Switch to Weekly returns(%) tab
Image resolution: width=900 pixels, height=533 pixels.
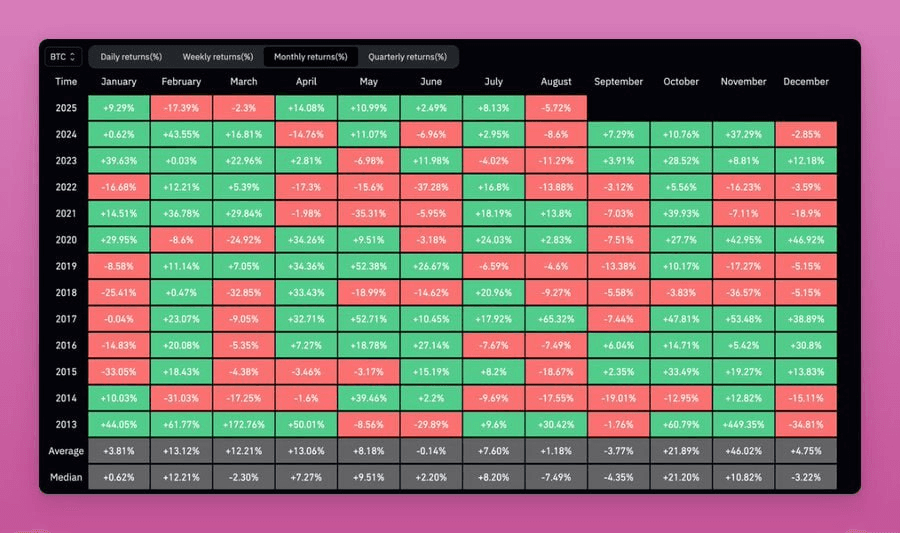(x=218, y=57)
